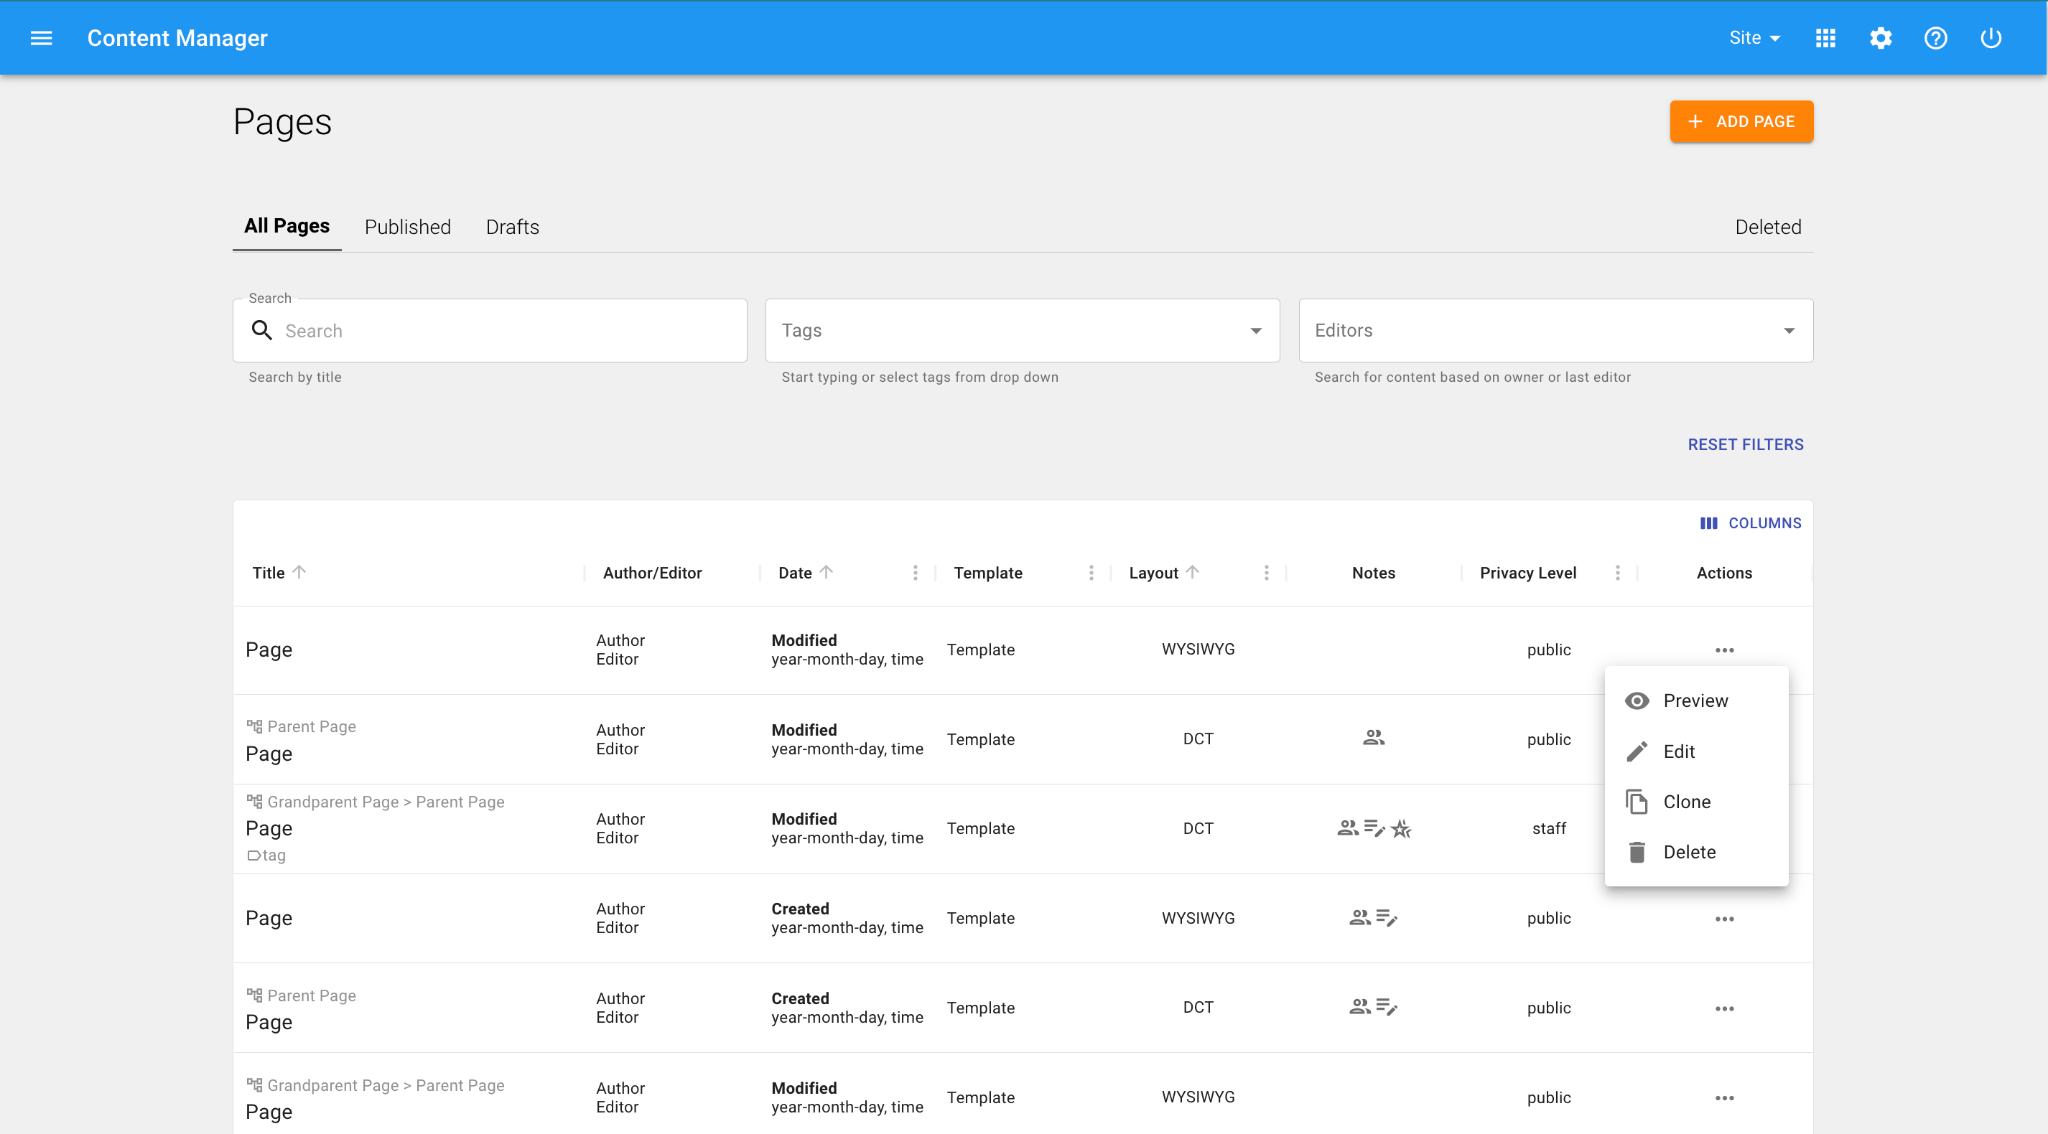This screenshot has width=2048, height=1134.
Task: Toggle sort order on Title column
Action: coord(299,572)
